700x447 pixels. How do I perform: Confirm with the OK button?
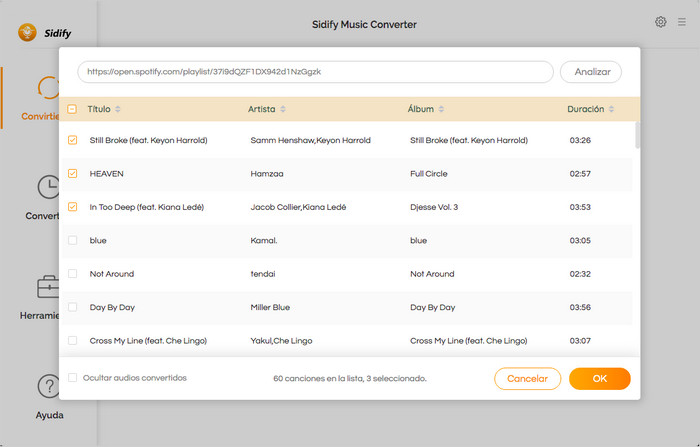point(600,379)
